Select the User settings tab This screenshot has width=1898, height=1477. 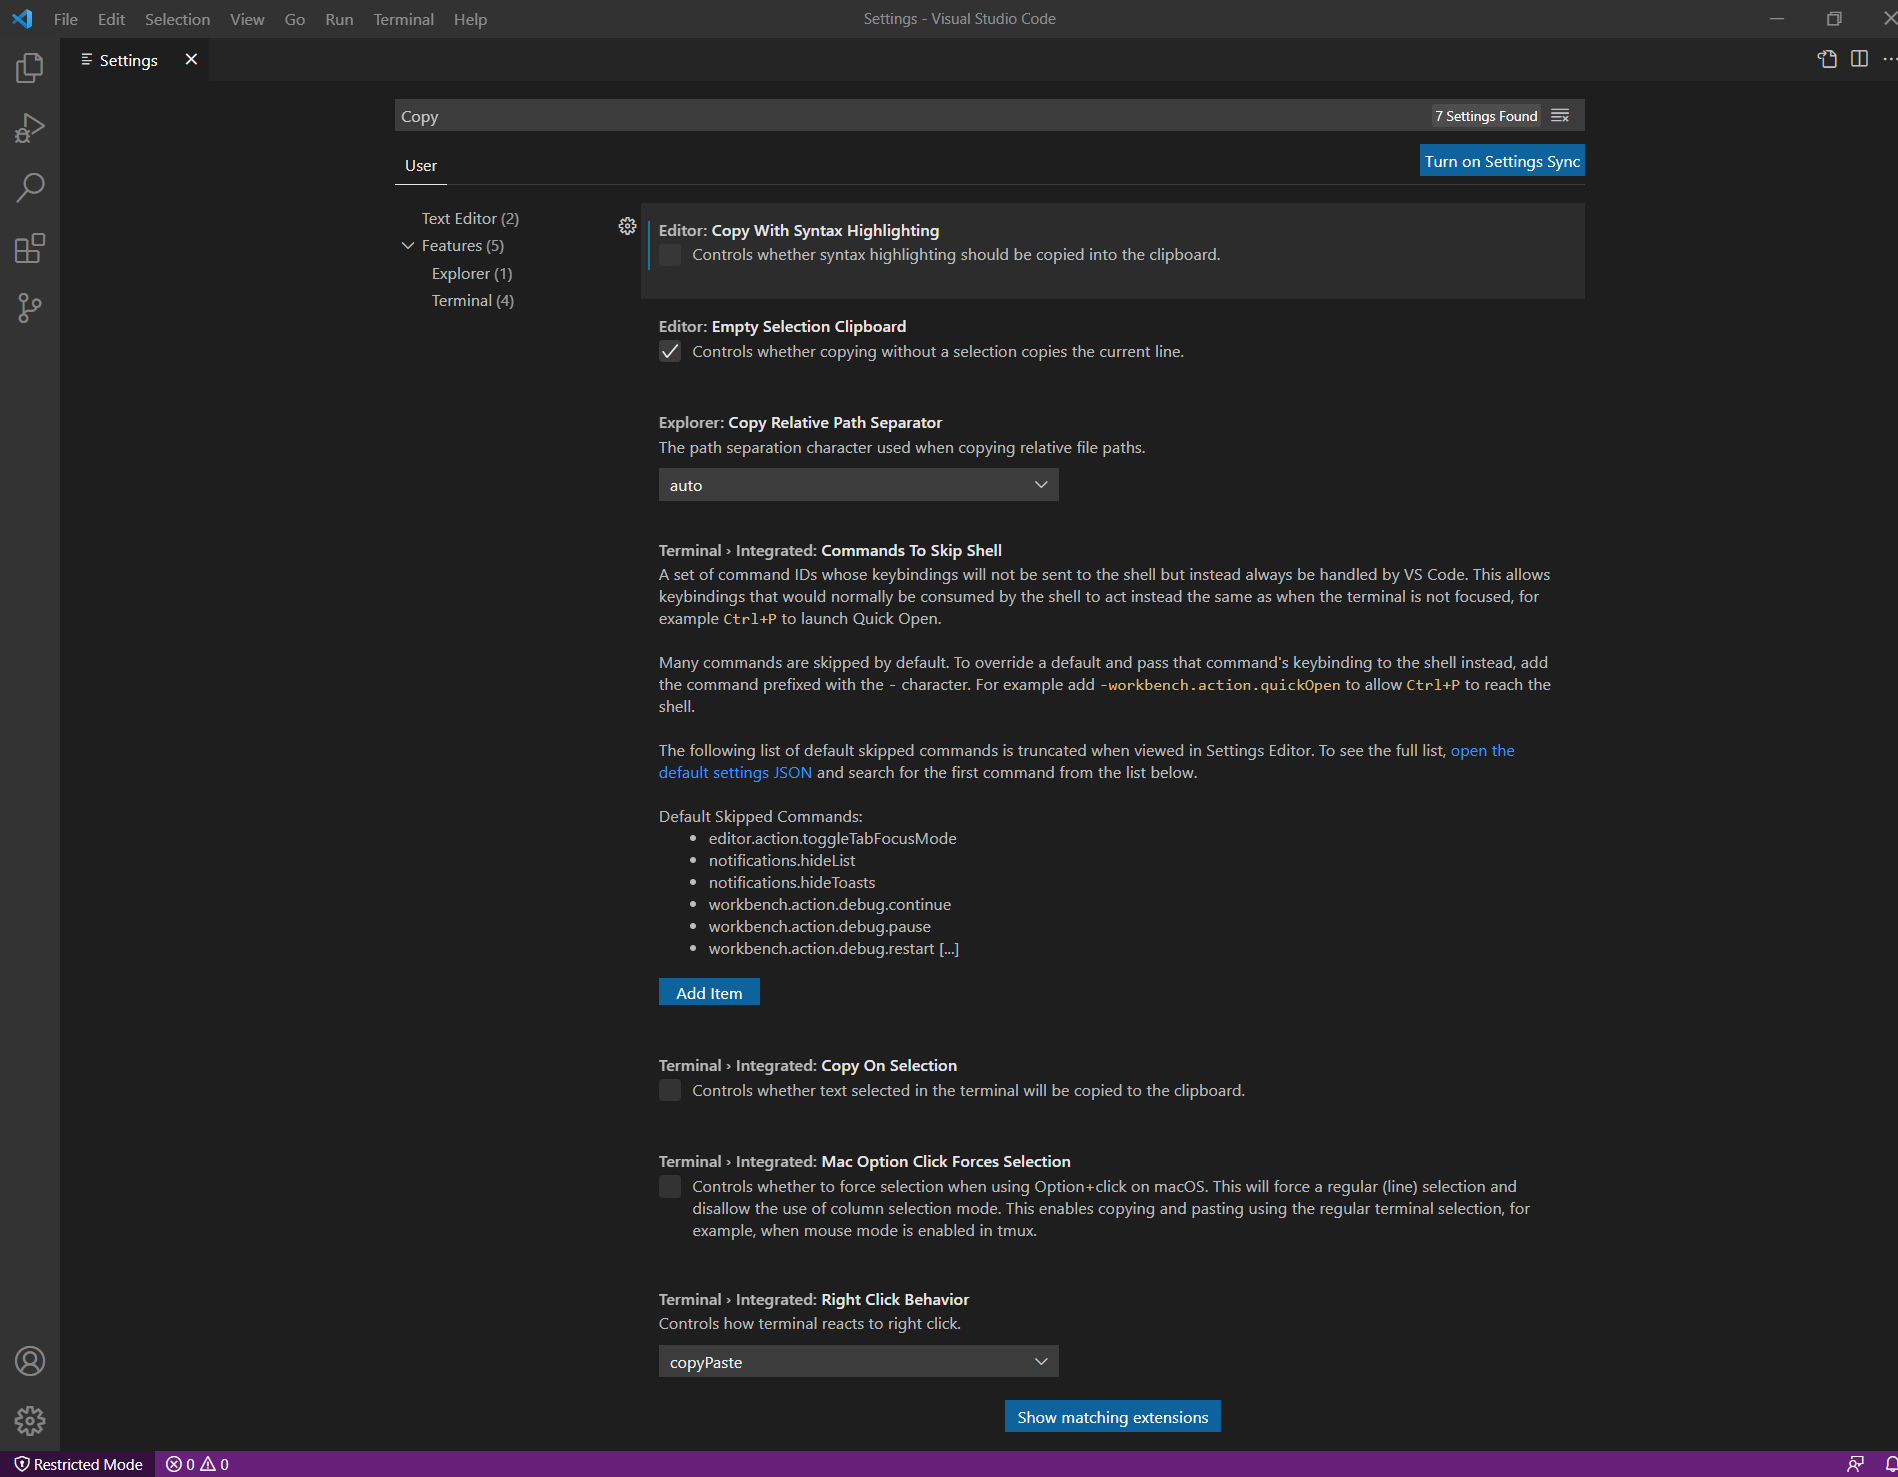[x=421, y=166]
